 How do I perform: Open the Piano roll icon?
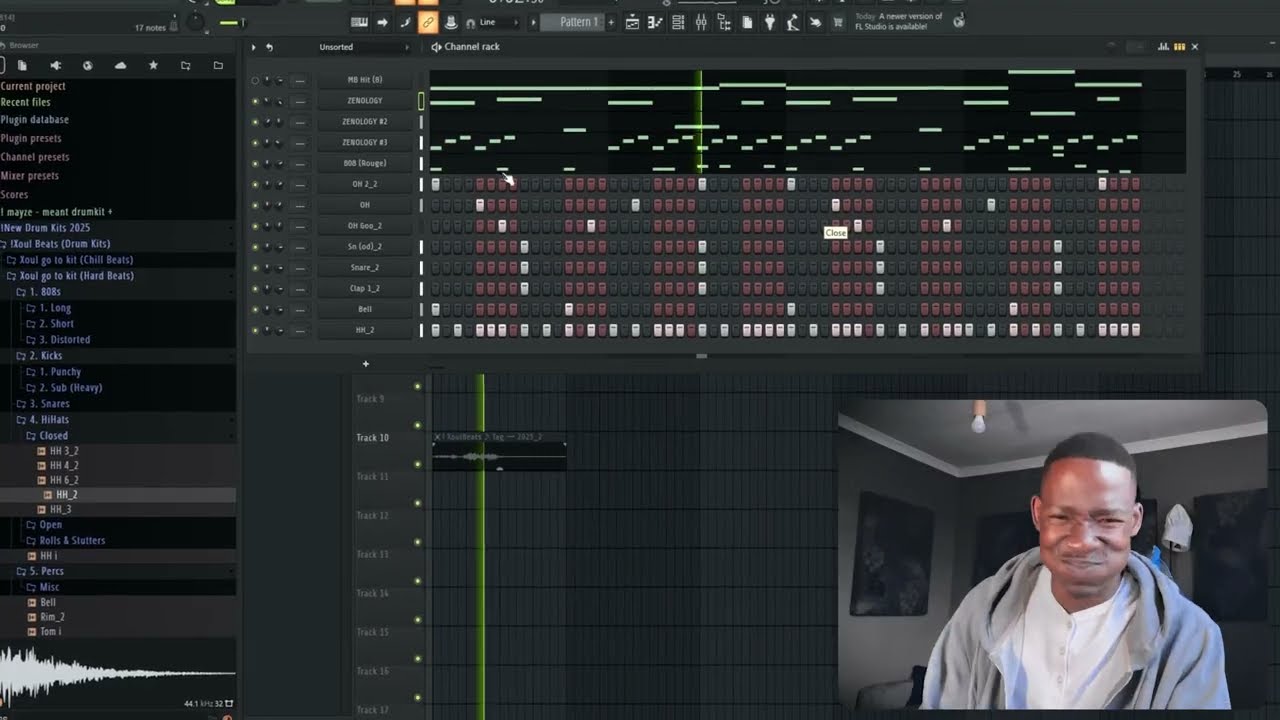[x=655, y=22]
